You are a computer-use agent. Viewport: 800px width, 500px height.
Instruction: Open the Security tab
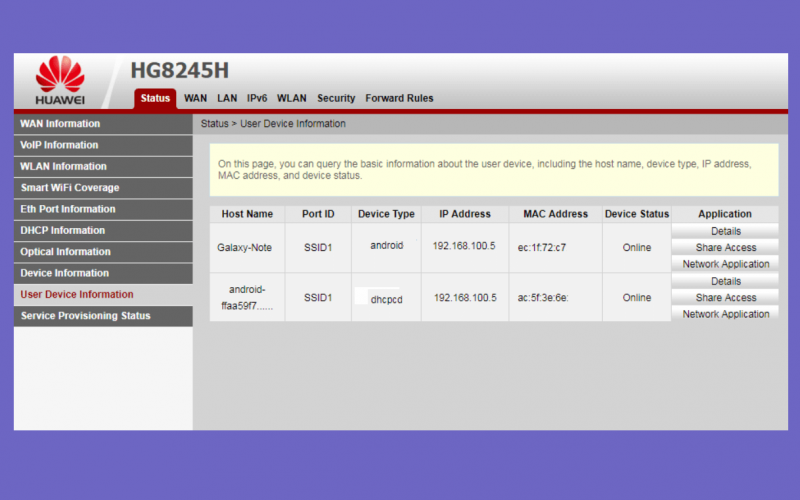(x=336, y=98)
